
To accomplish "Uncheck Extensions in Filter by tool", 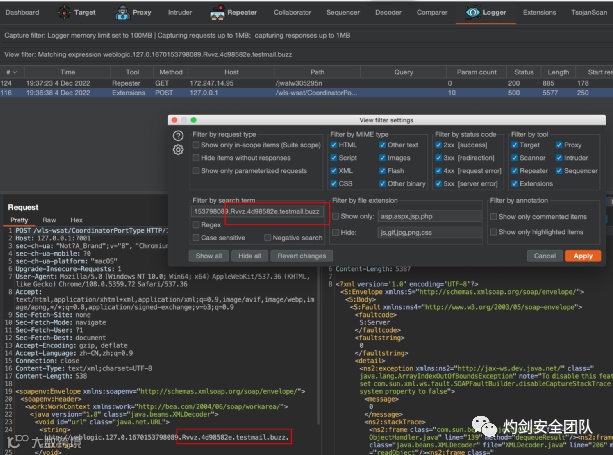I will 514,184.
